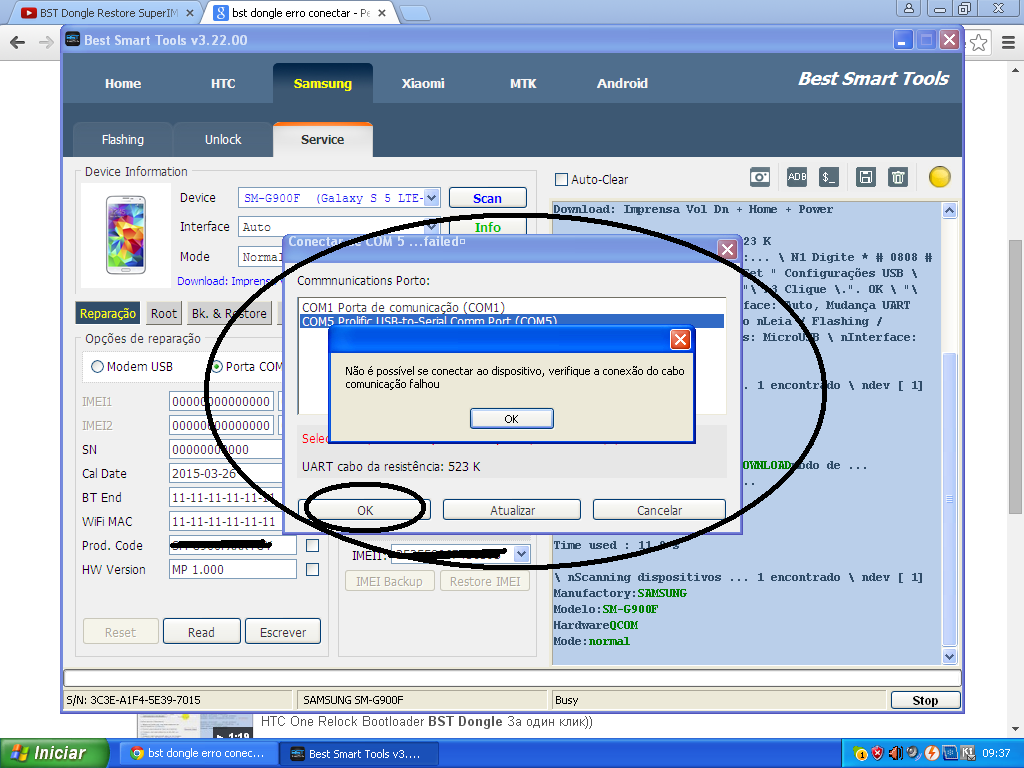Tick the checkbox next to HW Version
This screenshot has width=1024, height=768.
(313, 569)
